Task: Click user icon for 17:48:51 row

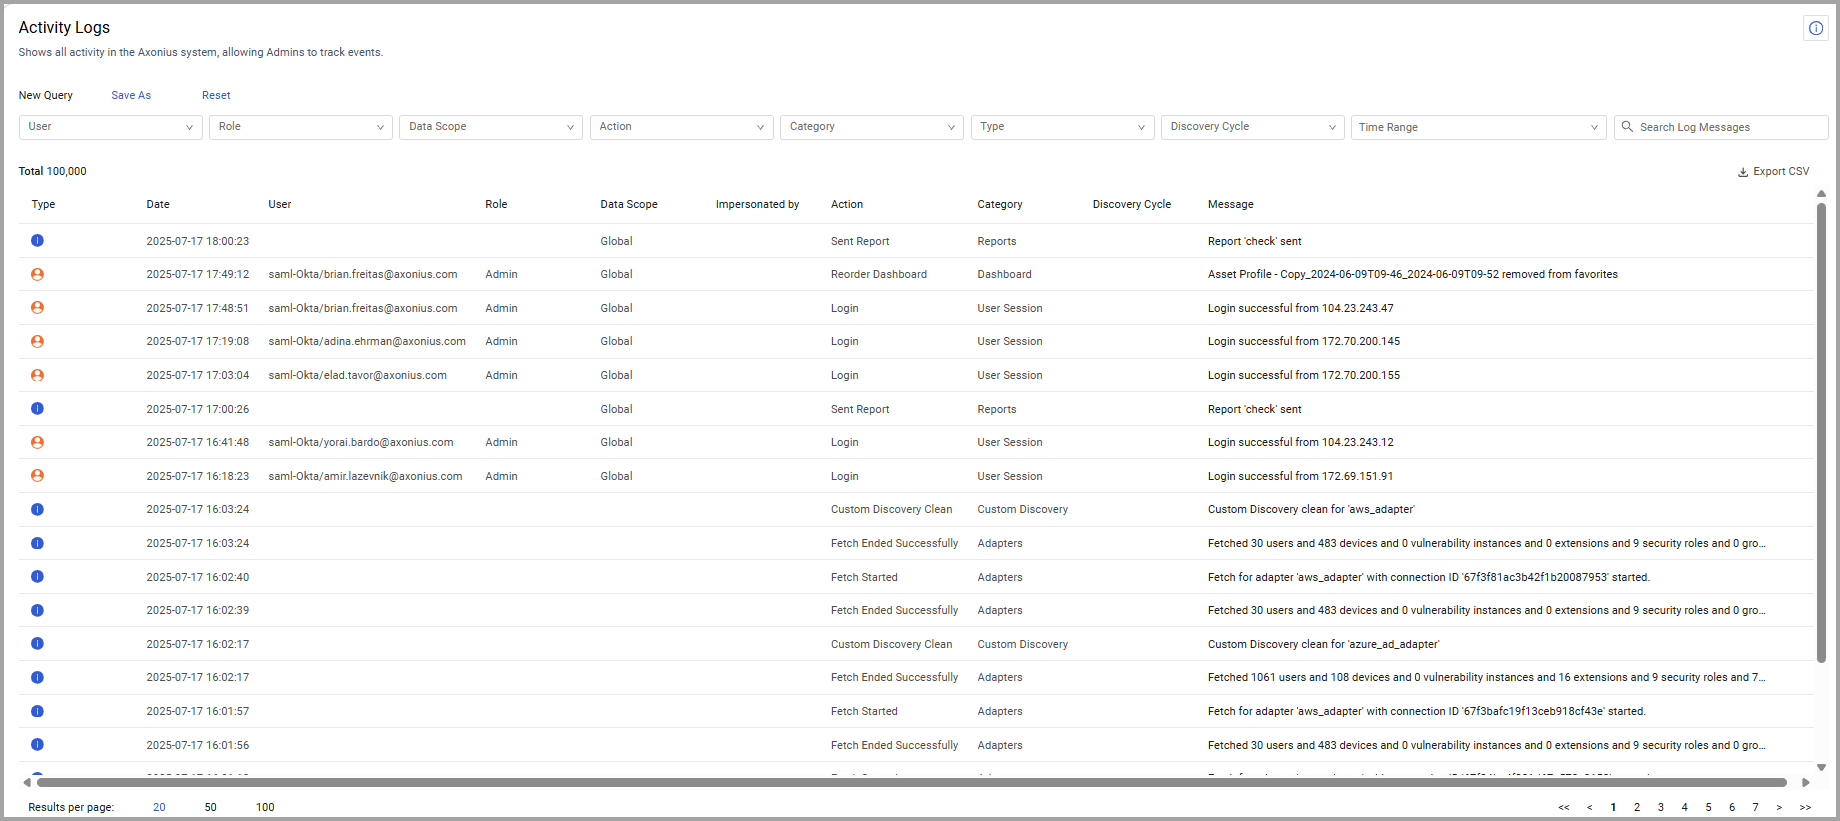Action: [37, 308]
